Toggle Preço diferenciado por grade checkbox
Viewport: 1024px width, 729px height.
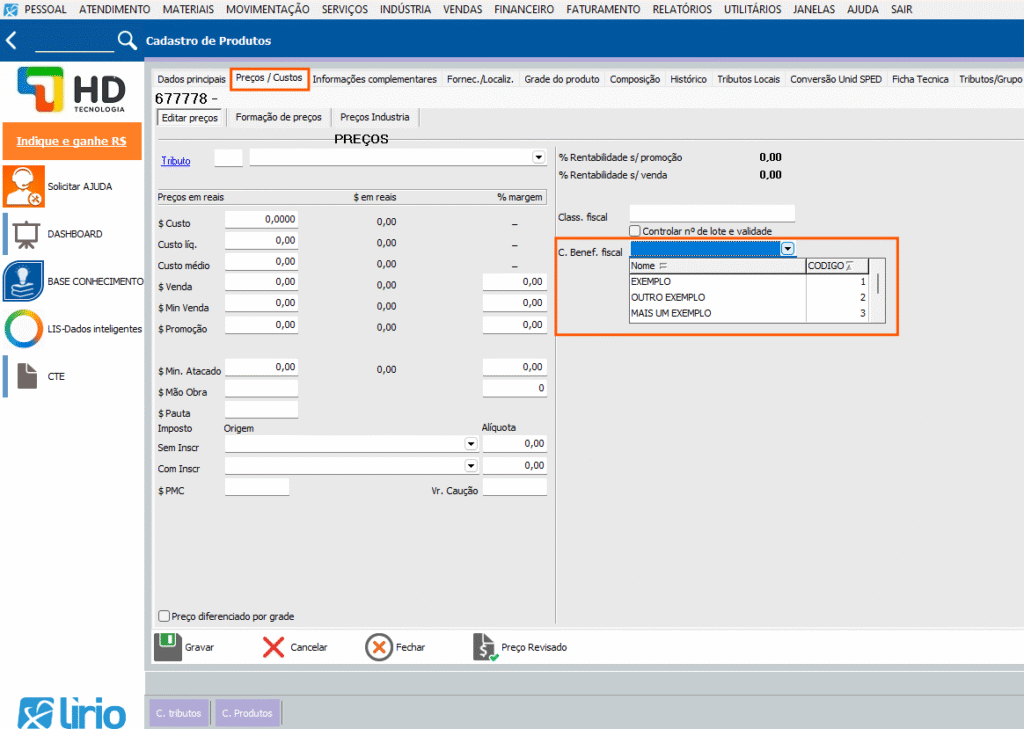point(164,617)
